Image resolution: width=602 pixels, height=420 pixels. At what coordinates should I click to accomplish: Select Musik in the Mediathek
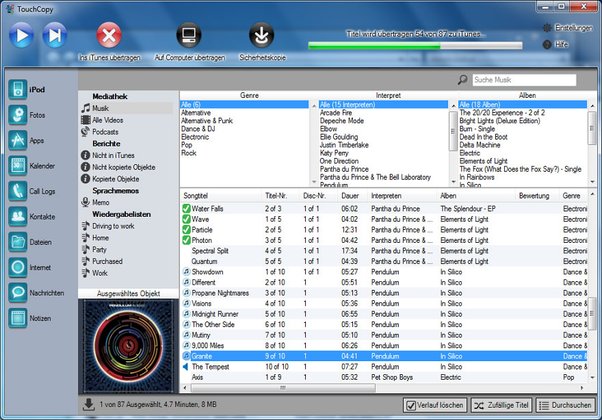(126, 108)
